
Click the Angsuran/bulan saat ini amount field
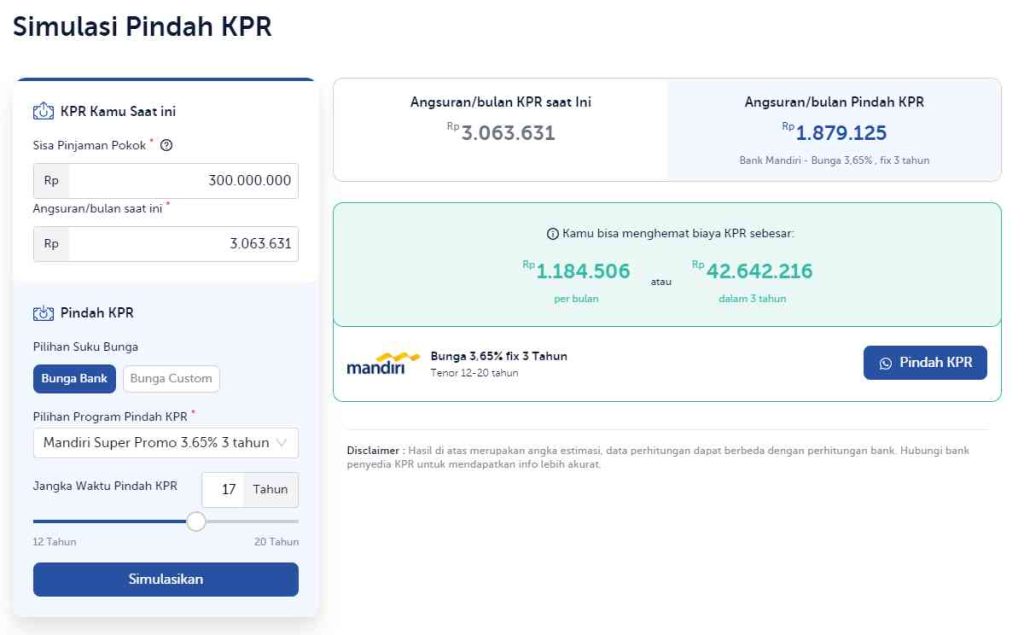[x=180, y=244]
